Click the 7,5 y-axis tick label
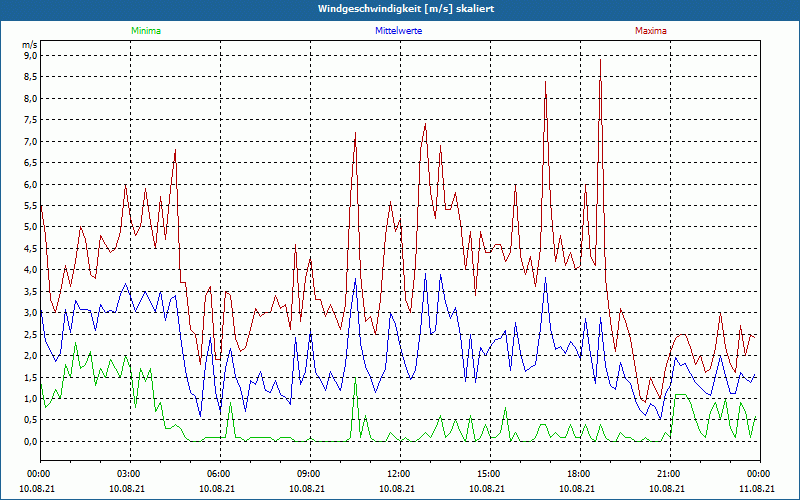800x500 pixels. [29, 120]
